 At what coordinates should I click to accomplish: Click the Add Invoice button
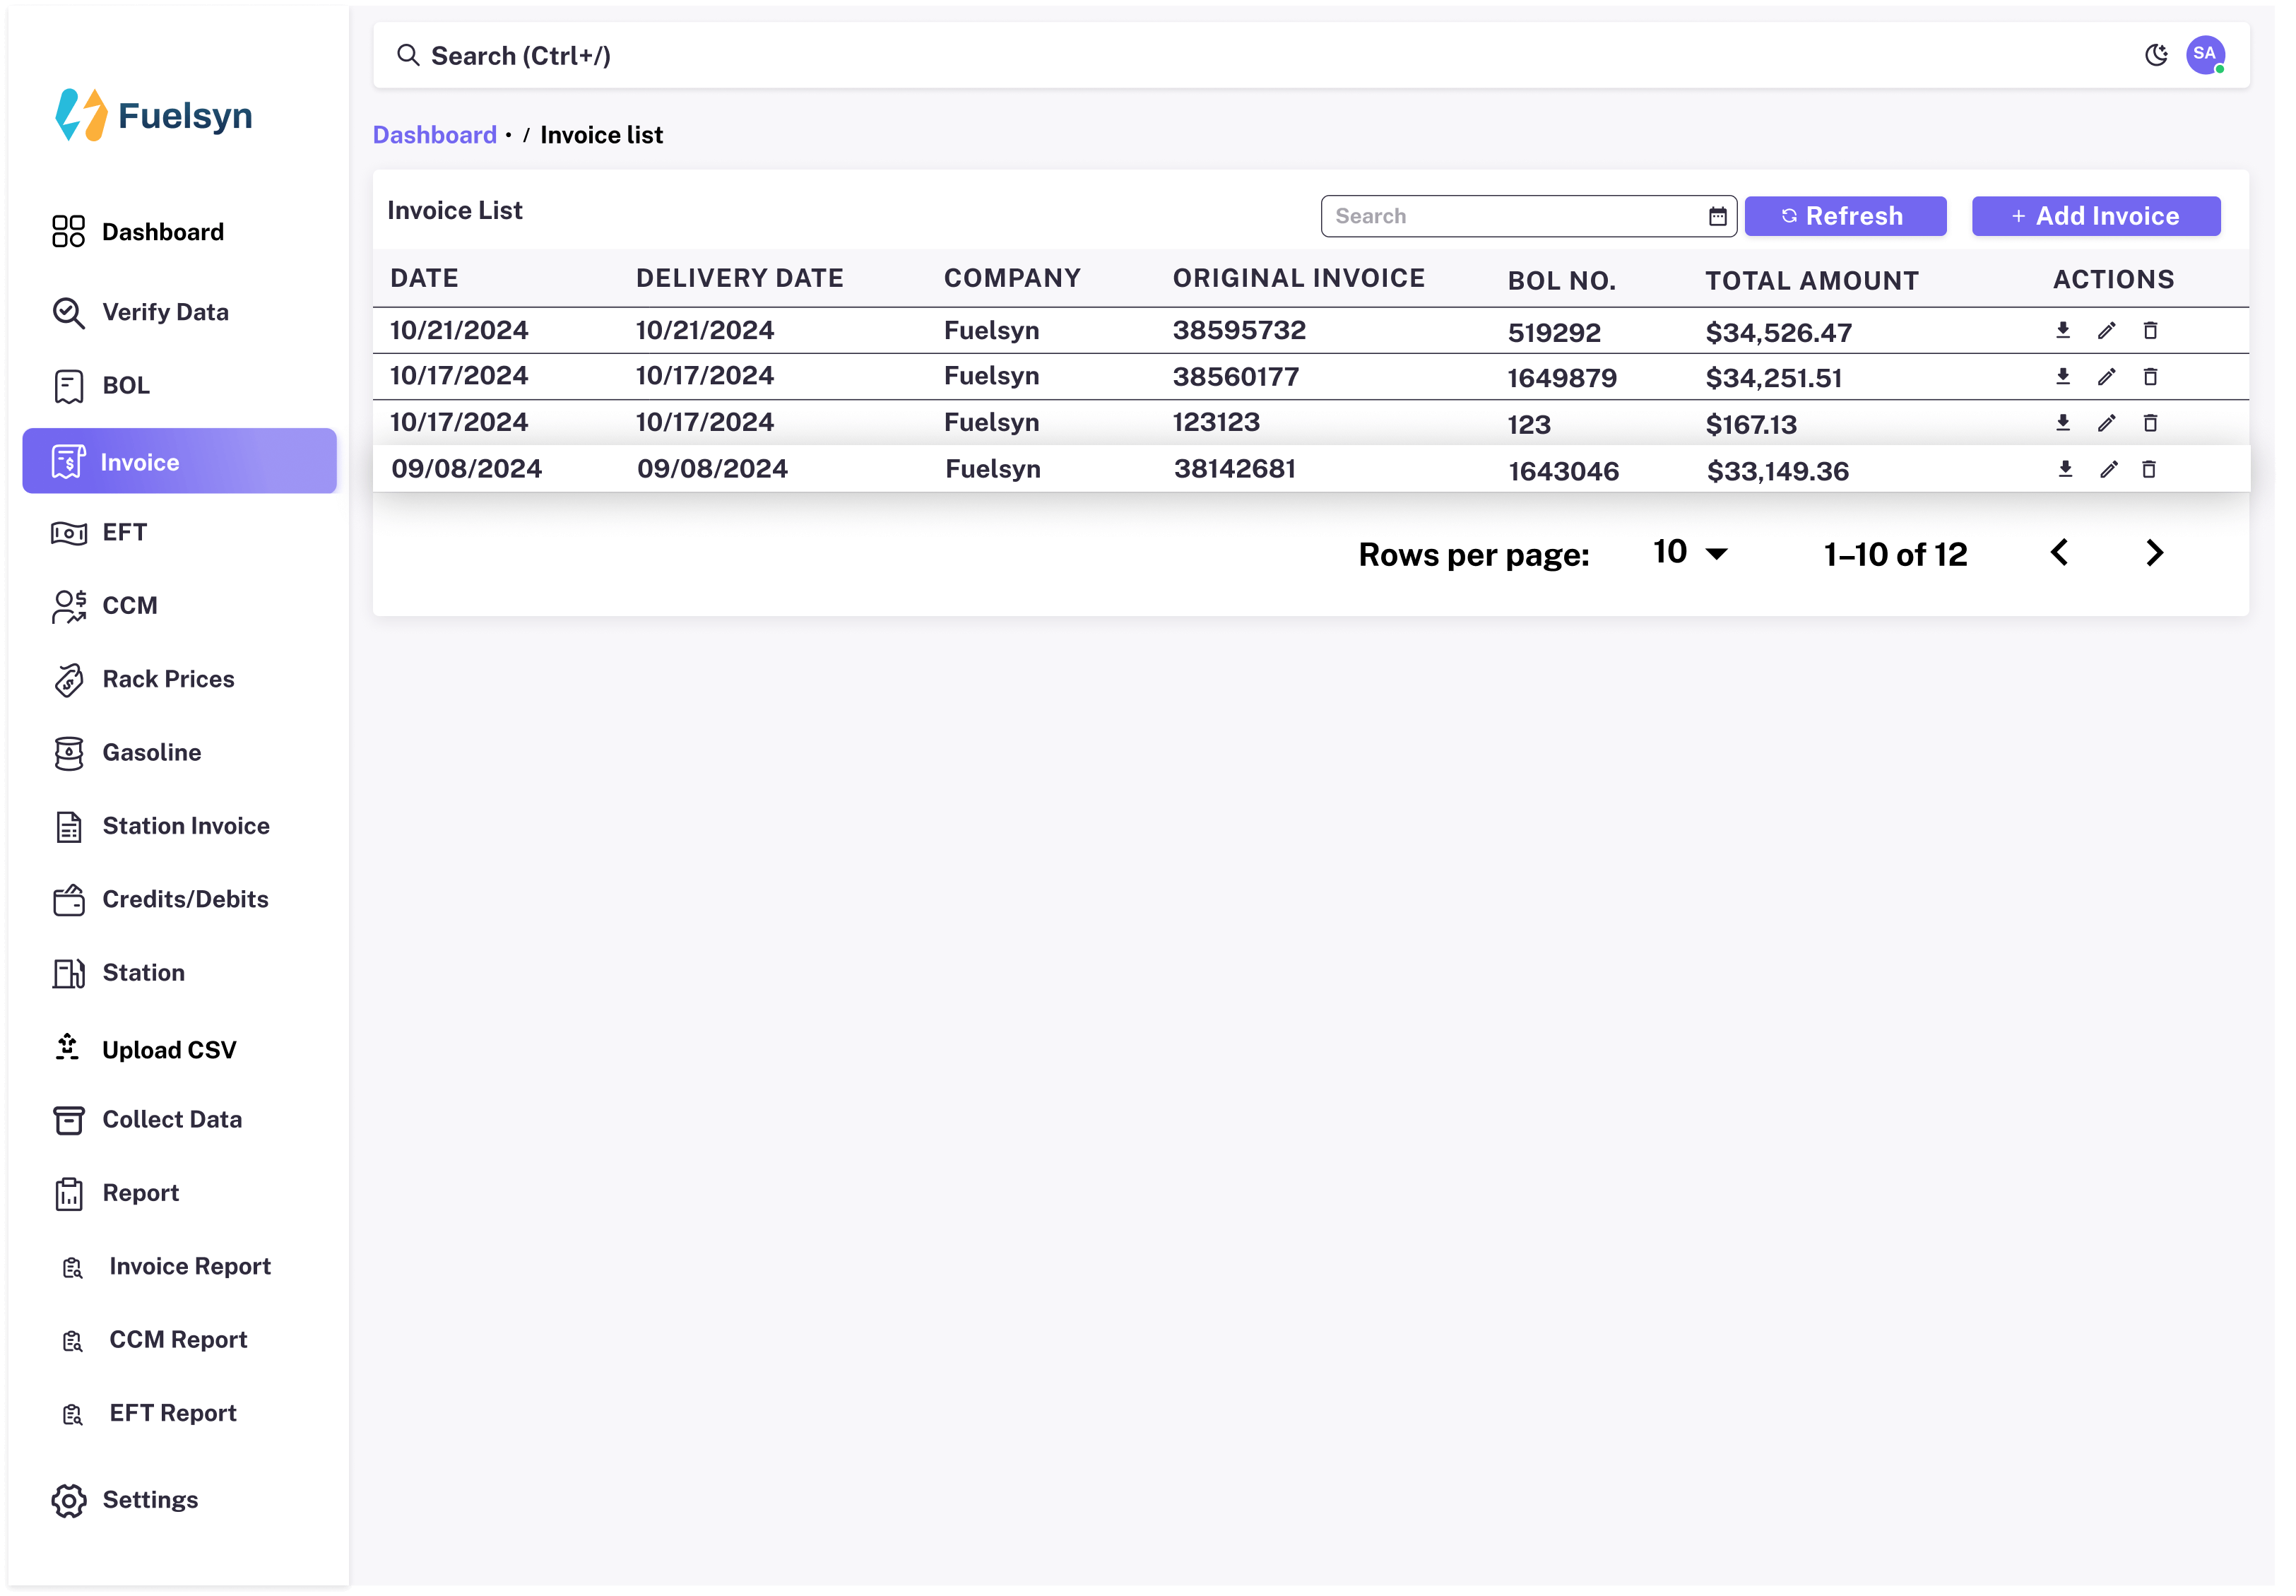pyautogui.click(x=2095, y=216)
